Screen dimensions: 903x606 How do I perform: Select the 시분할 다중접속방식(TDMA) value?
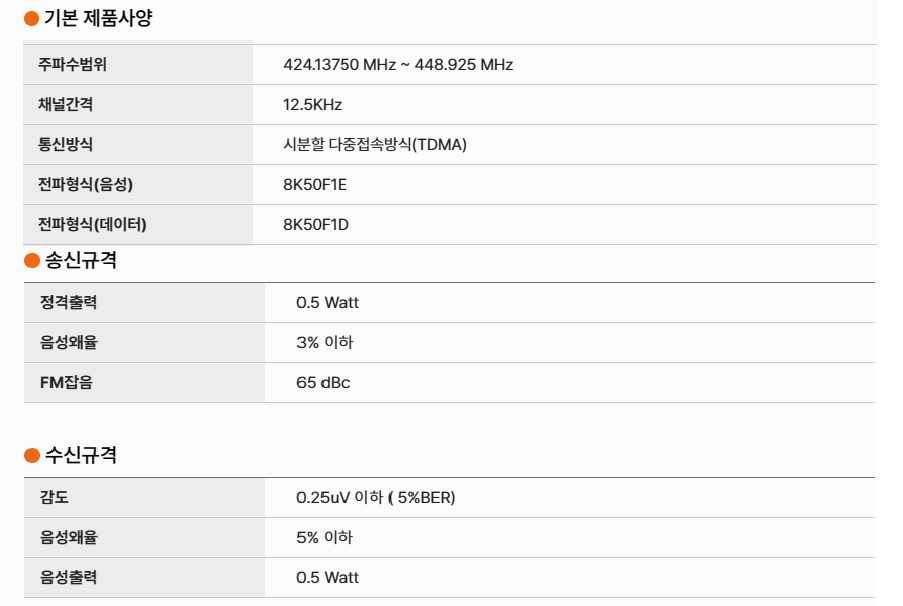click(375, 145)
